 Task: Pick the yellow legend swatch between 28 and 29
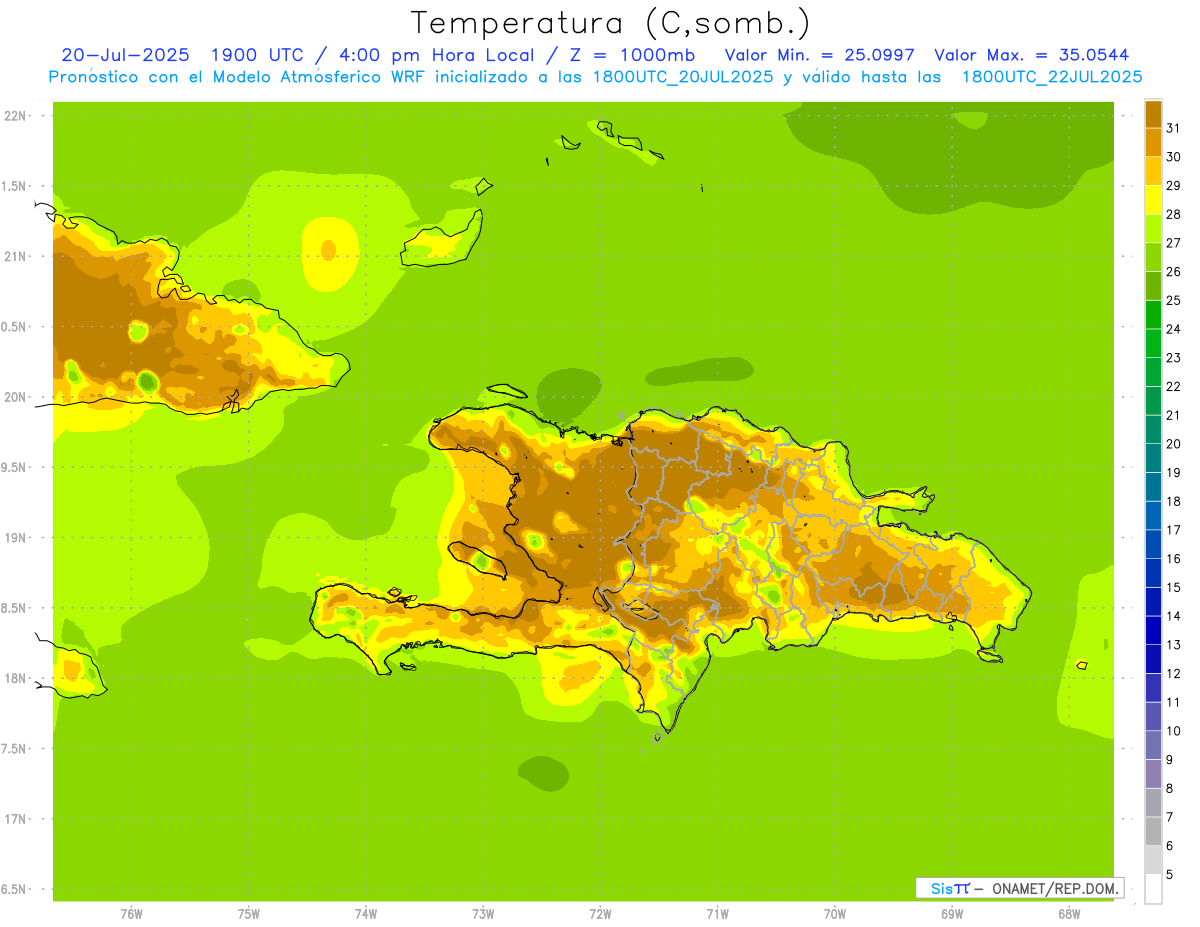[x=1153, y=200]
